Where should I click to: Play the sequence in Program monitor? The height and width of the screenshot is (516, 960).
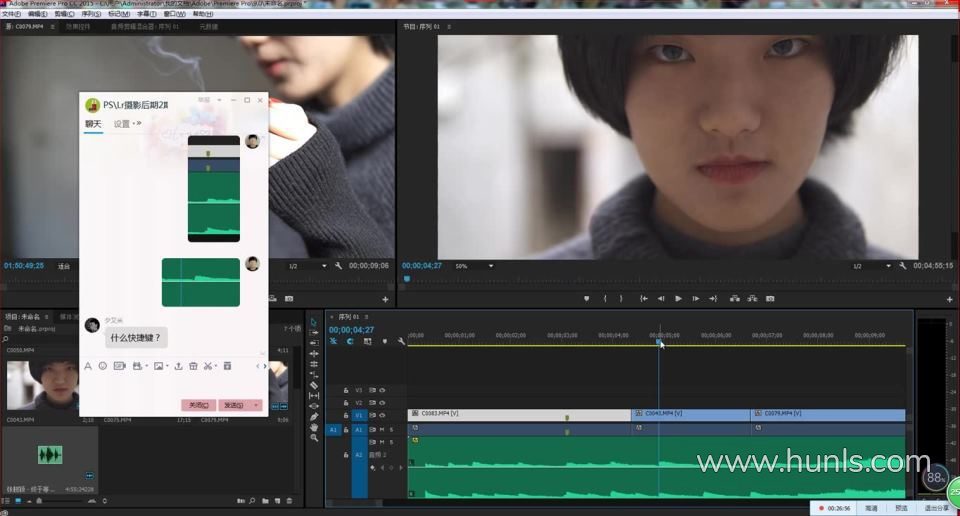click(x=678, y=299)
